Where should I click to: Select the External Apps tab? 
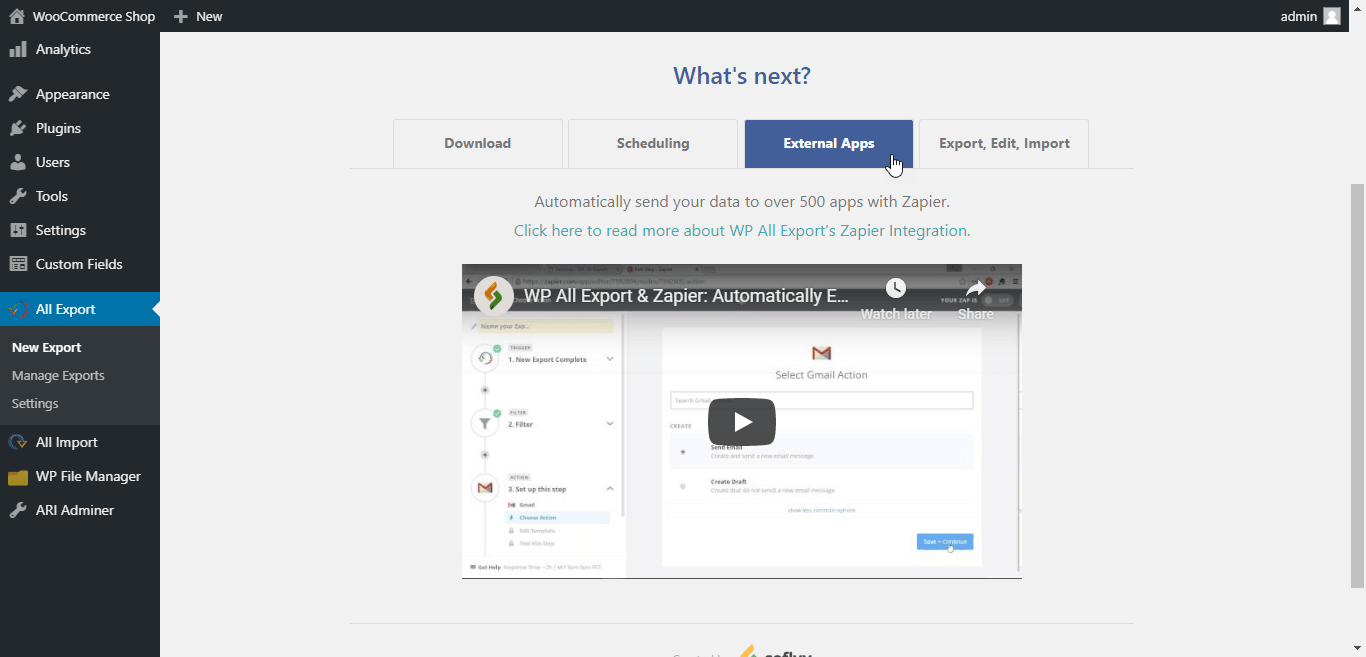829,144
